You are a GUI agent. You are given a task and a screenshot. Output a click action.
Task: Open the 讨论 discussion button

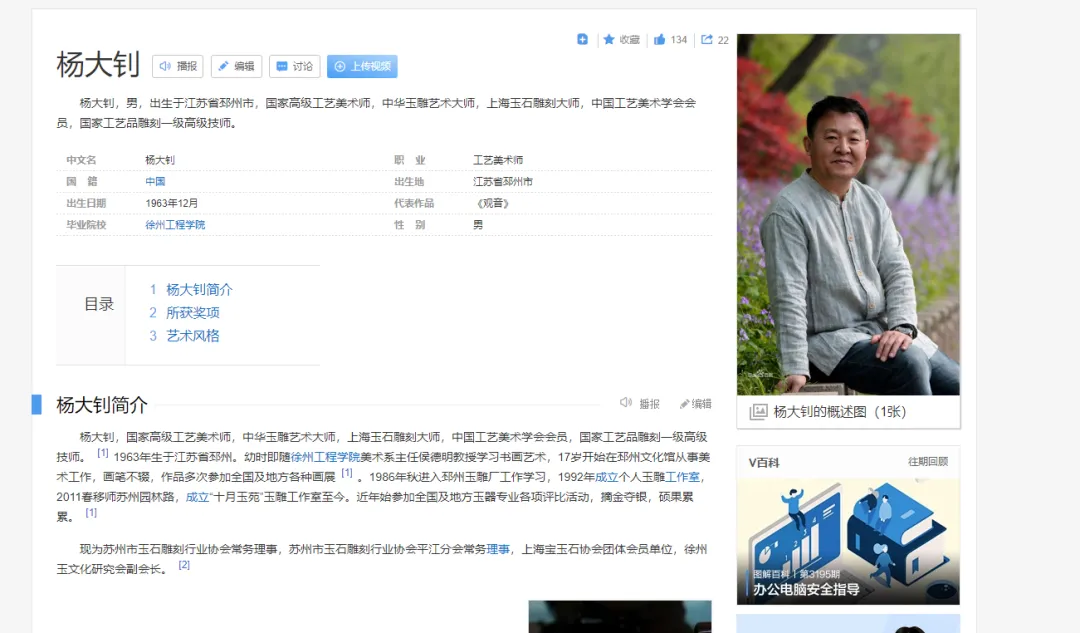click(295, 66)
